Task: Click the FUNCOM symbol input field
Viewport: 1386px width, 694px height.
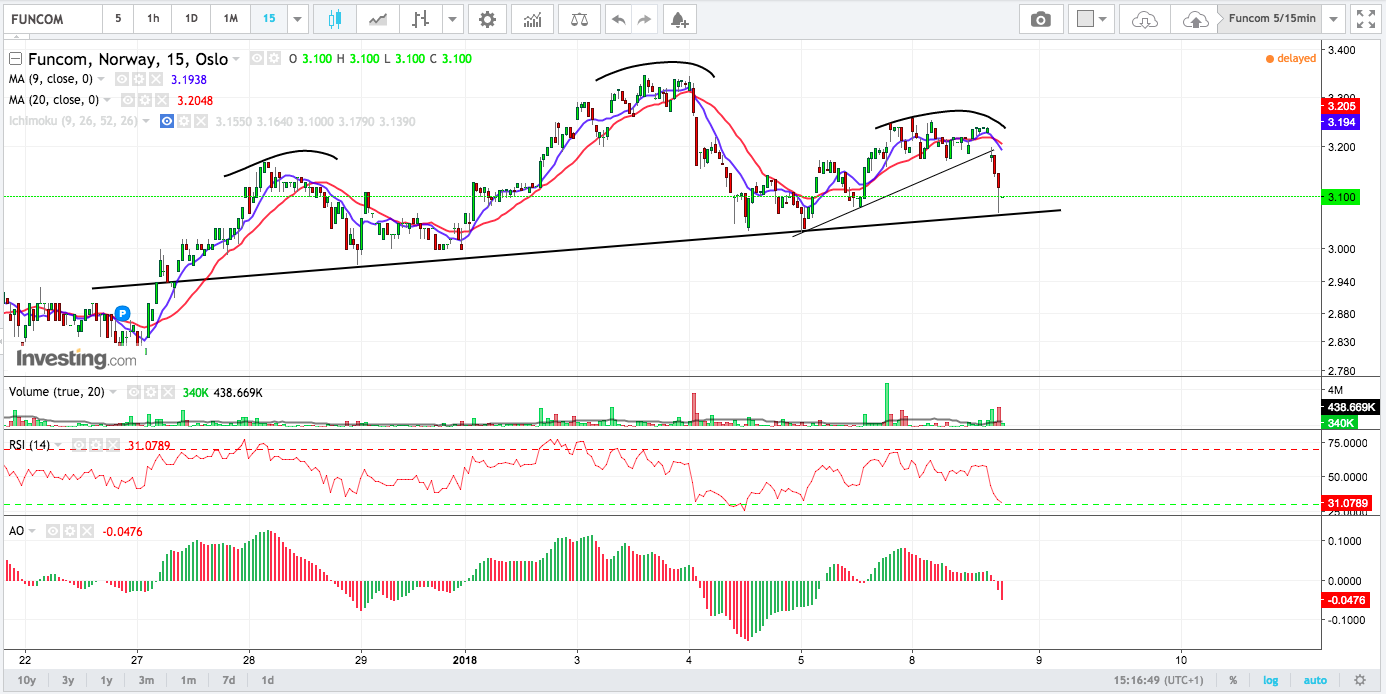Action: pos(52,19)
